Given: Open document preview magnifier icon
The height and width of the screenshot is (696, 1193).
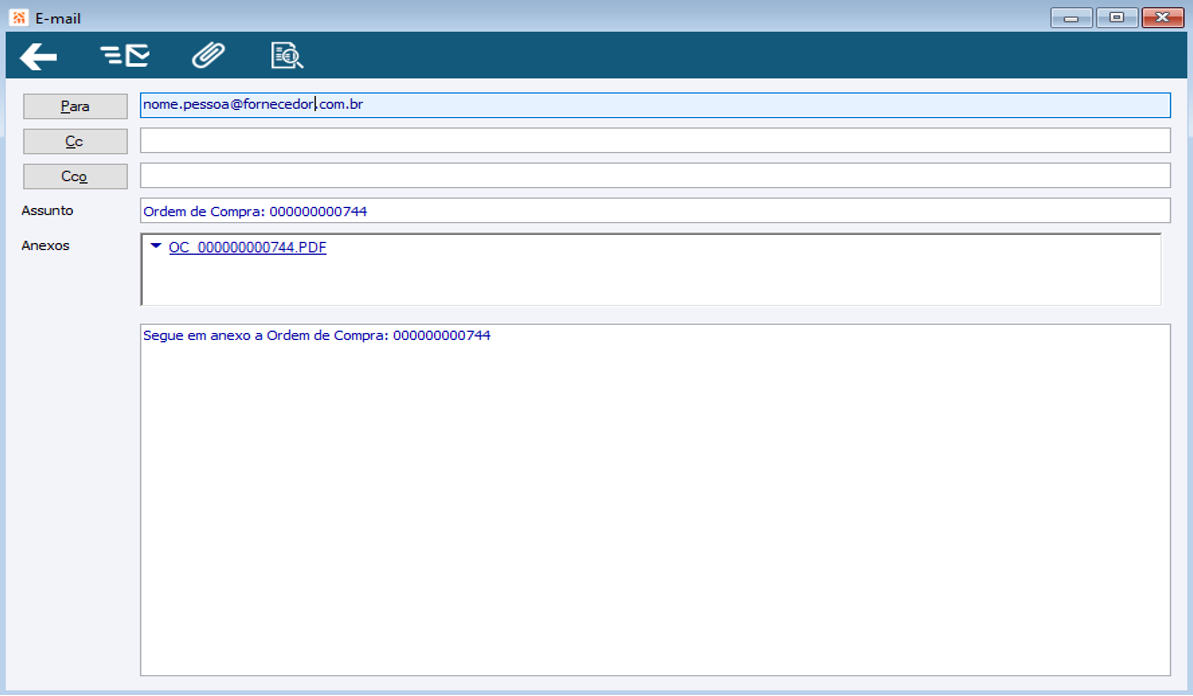Looking at the screenshot, I should (287, 56).
